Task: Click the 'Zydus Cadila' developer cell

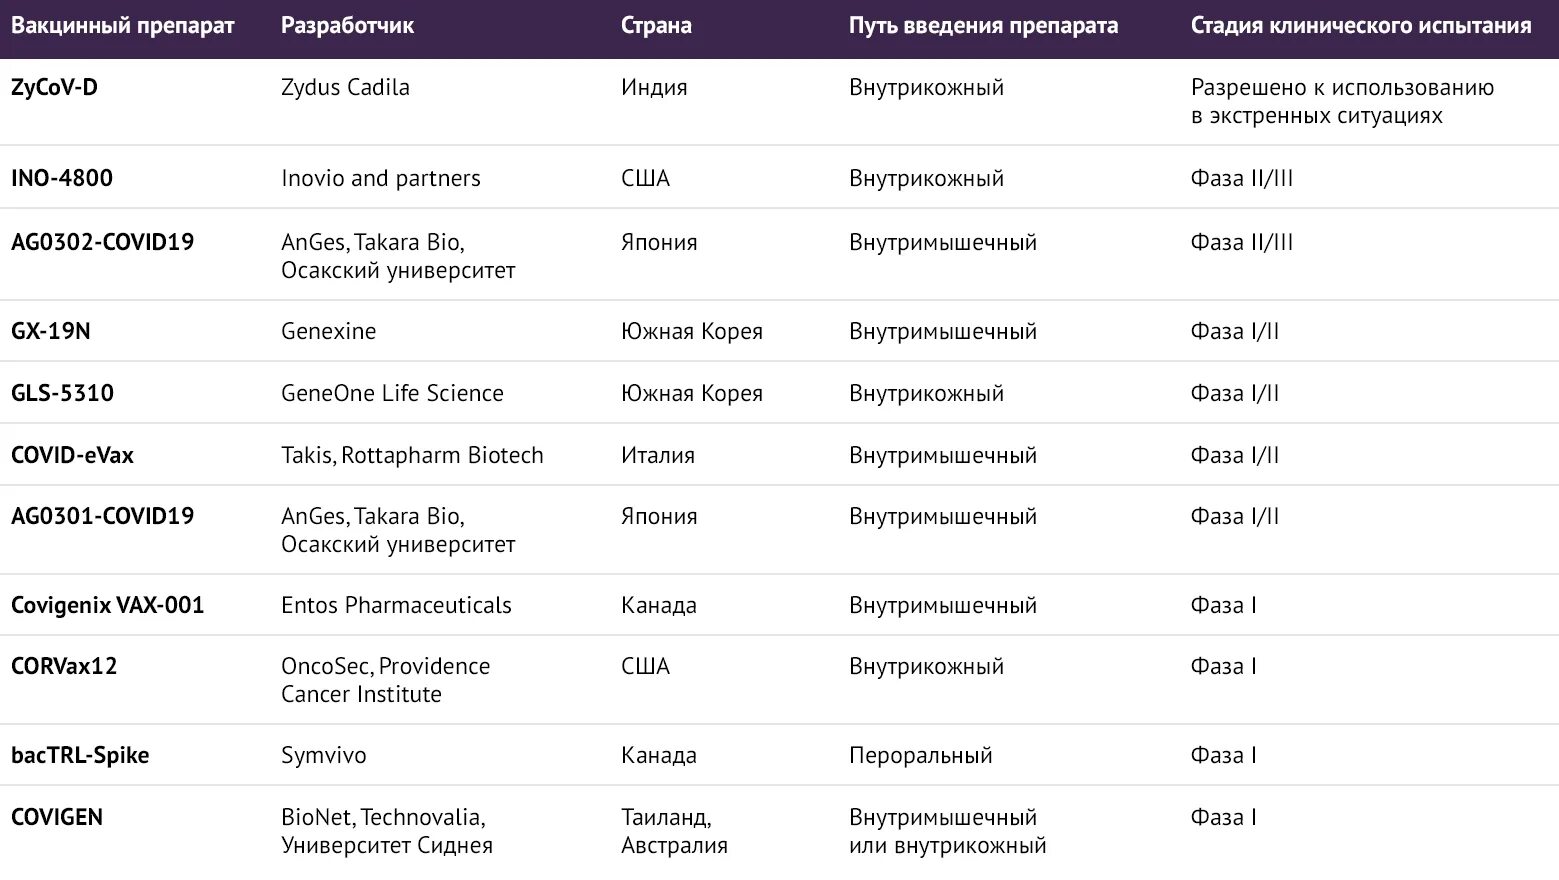Action: tap(345, 87)
